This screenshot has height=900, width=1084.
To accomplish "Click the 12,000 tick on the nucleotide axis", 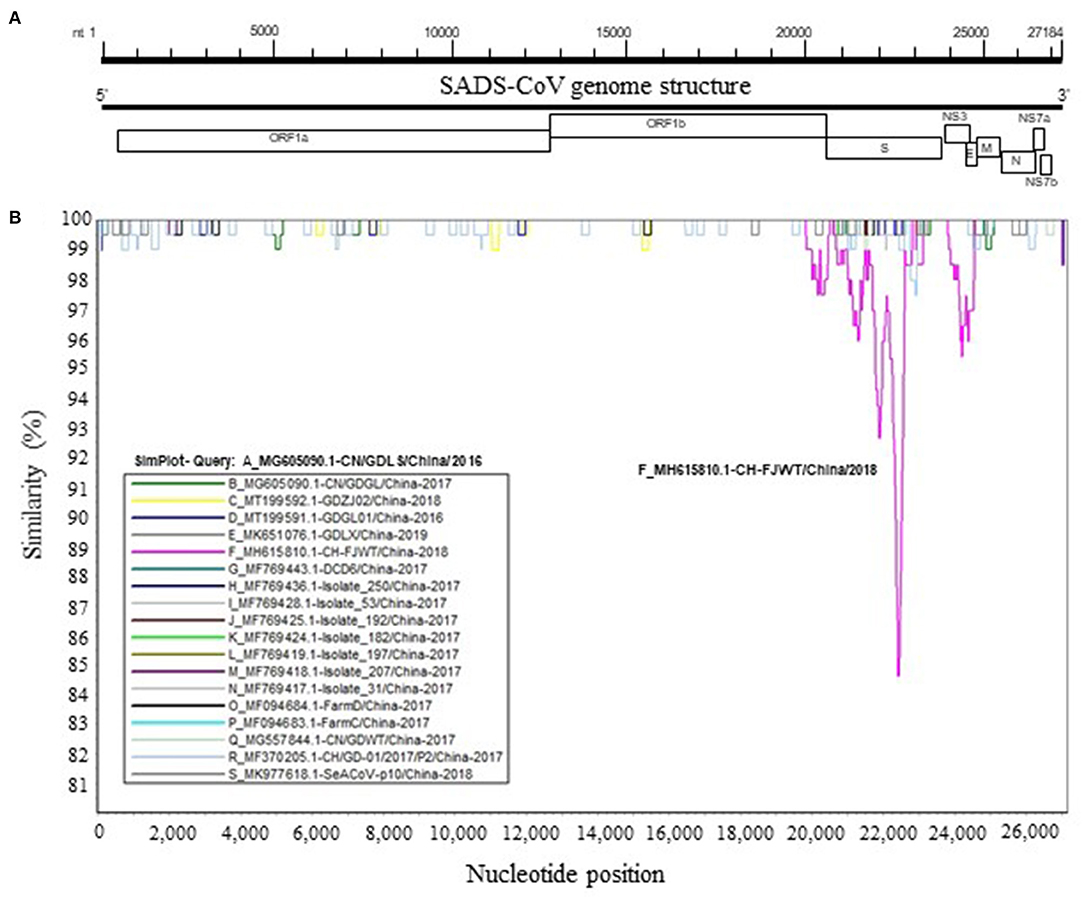I will pyautogui.click(x=532, y=833).
